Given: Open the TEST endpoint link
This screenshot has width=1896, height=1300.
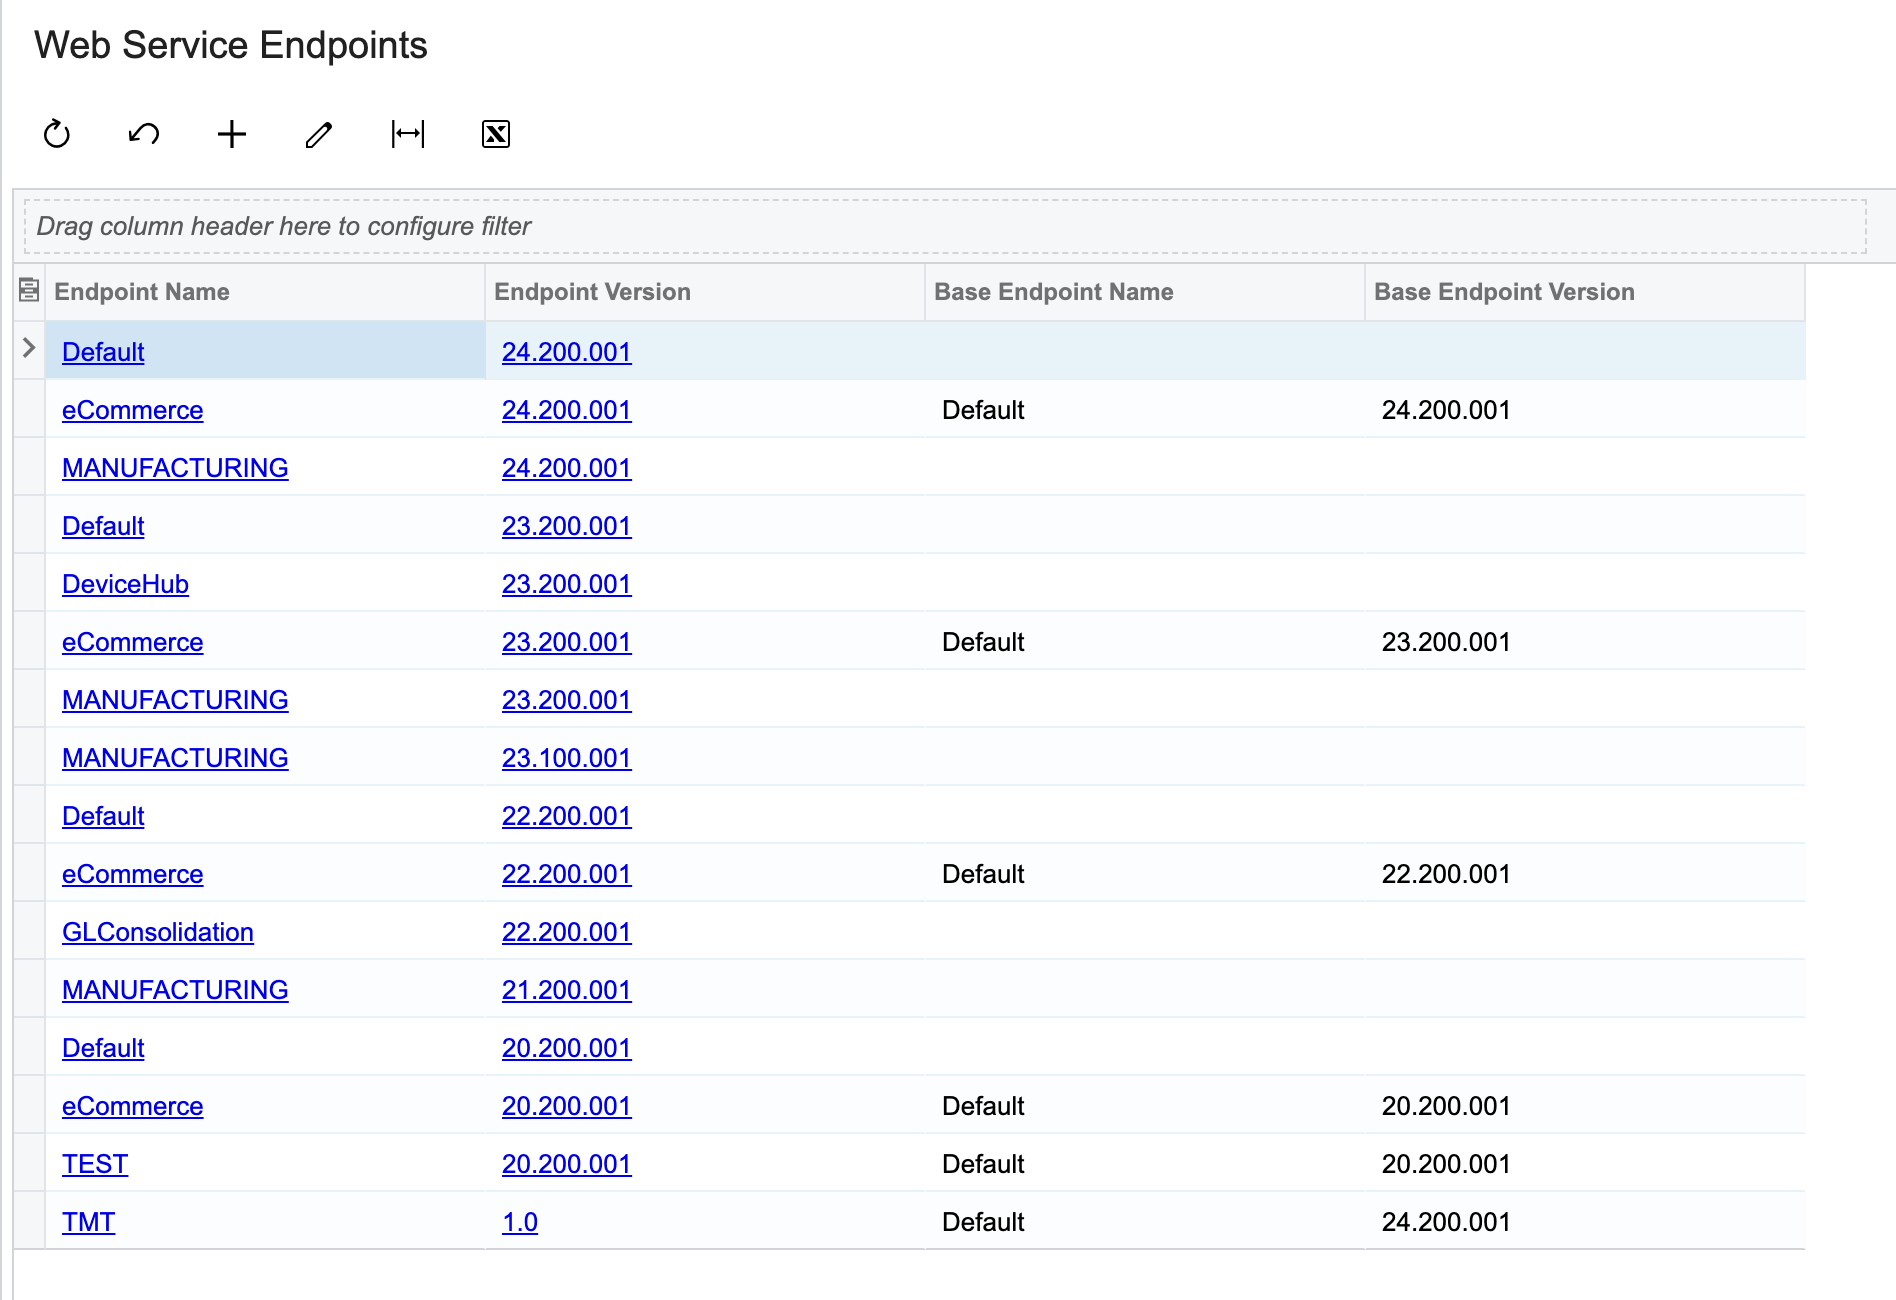Looking at the screenshot, I should point(95,1164).
